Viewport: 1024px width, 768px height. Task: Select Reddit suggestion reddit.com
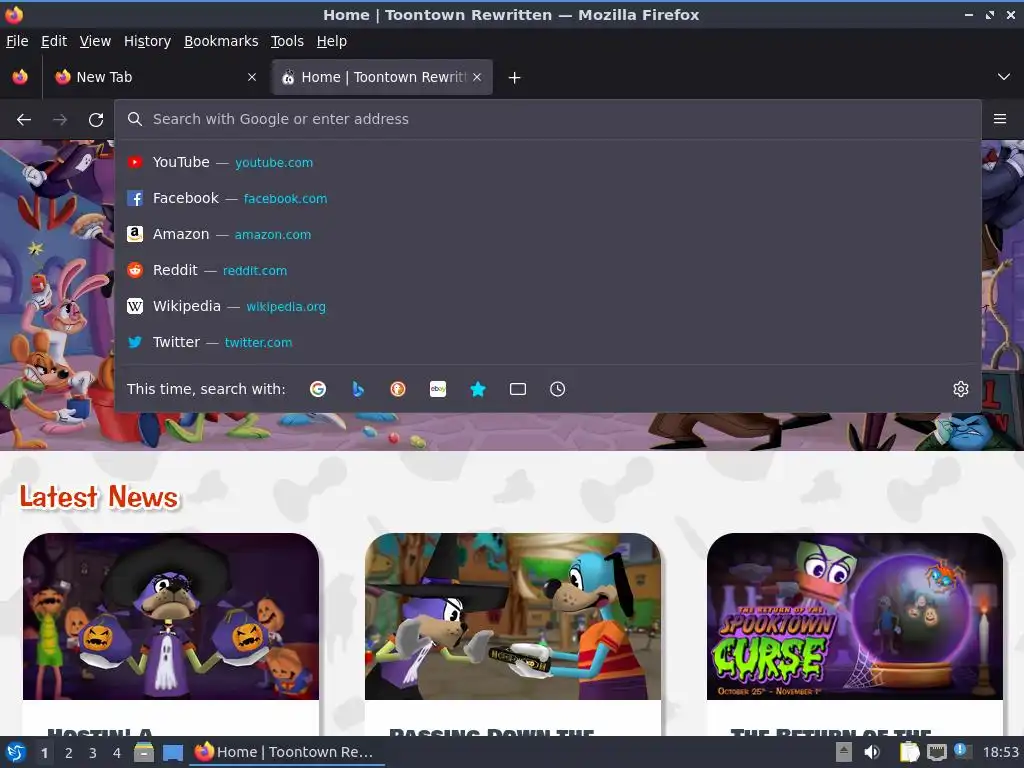pyautogui.click(x=547, y=270)
